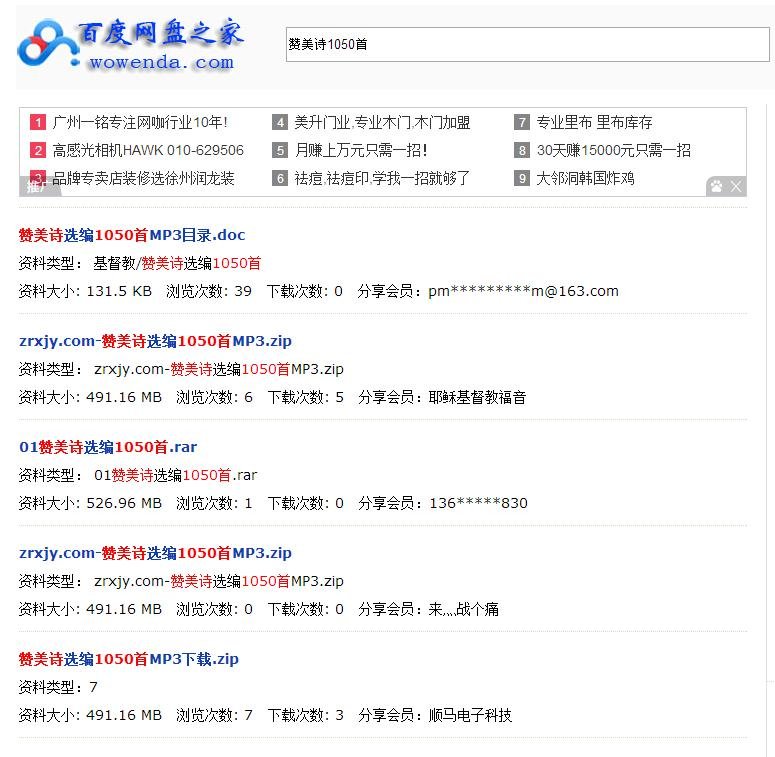Click sharer name 顺马电子科技
775x757 pixels.
pos(470,715)
